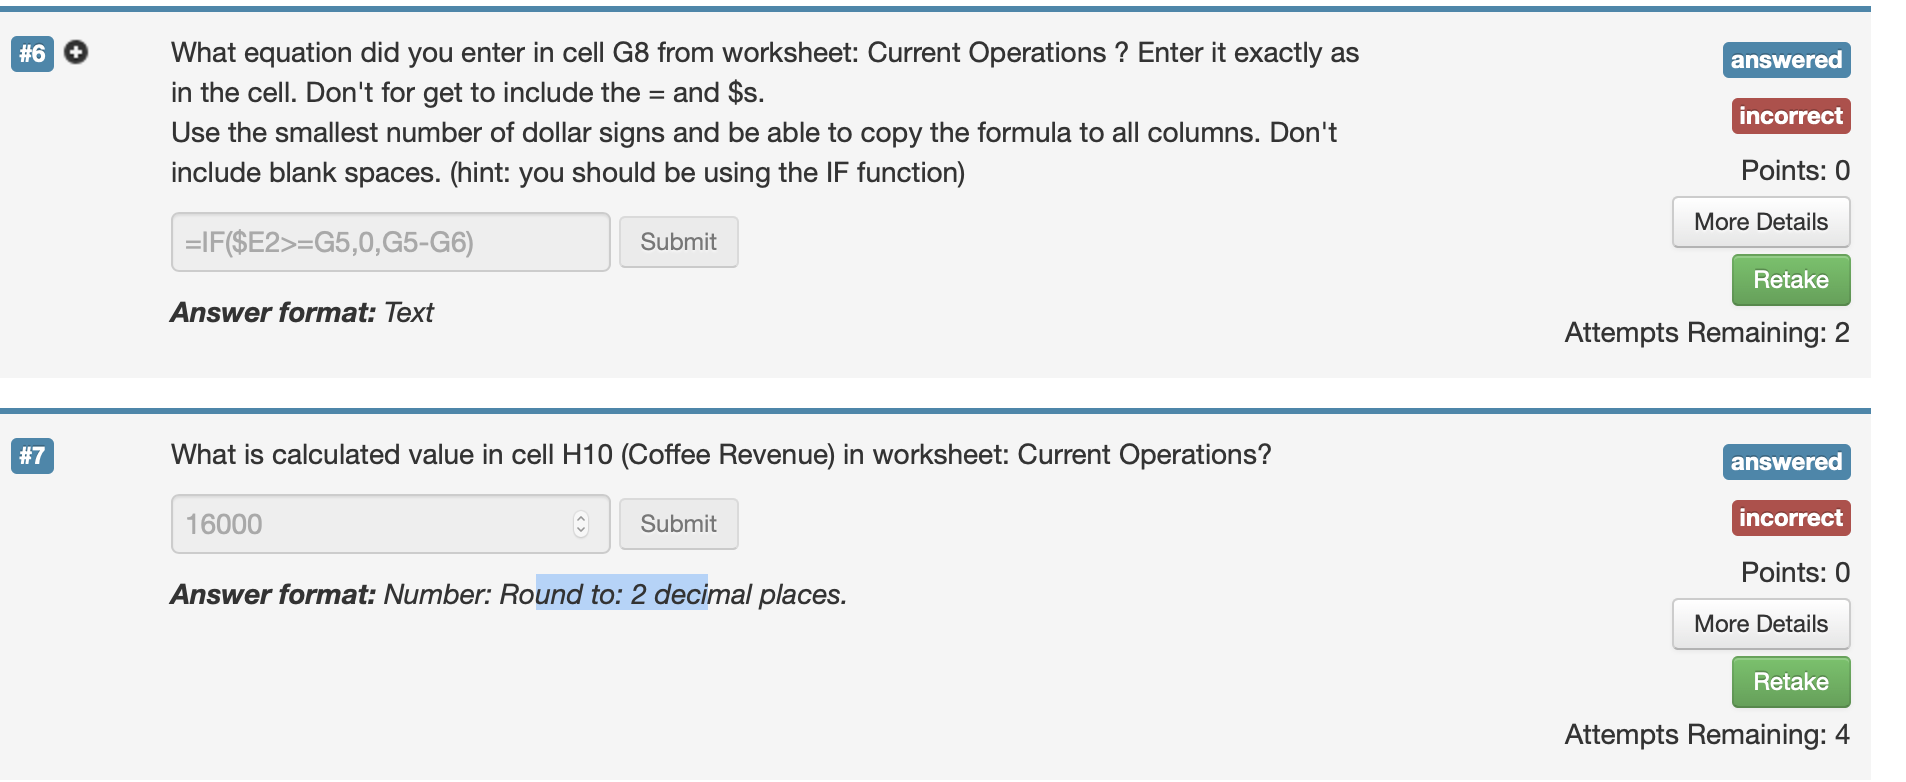Click the 'Answer format: Text' label
1906x782 pixels.
[302, 313]
